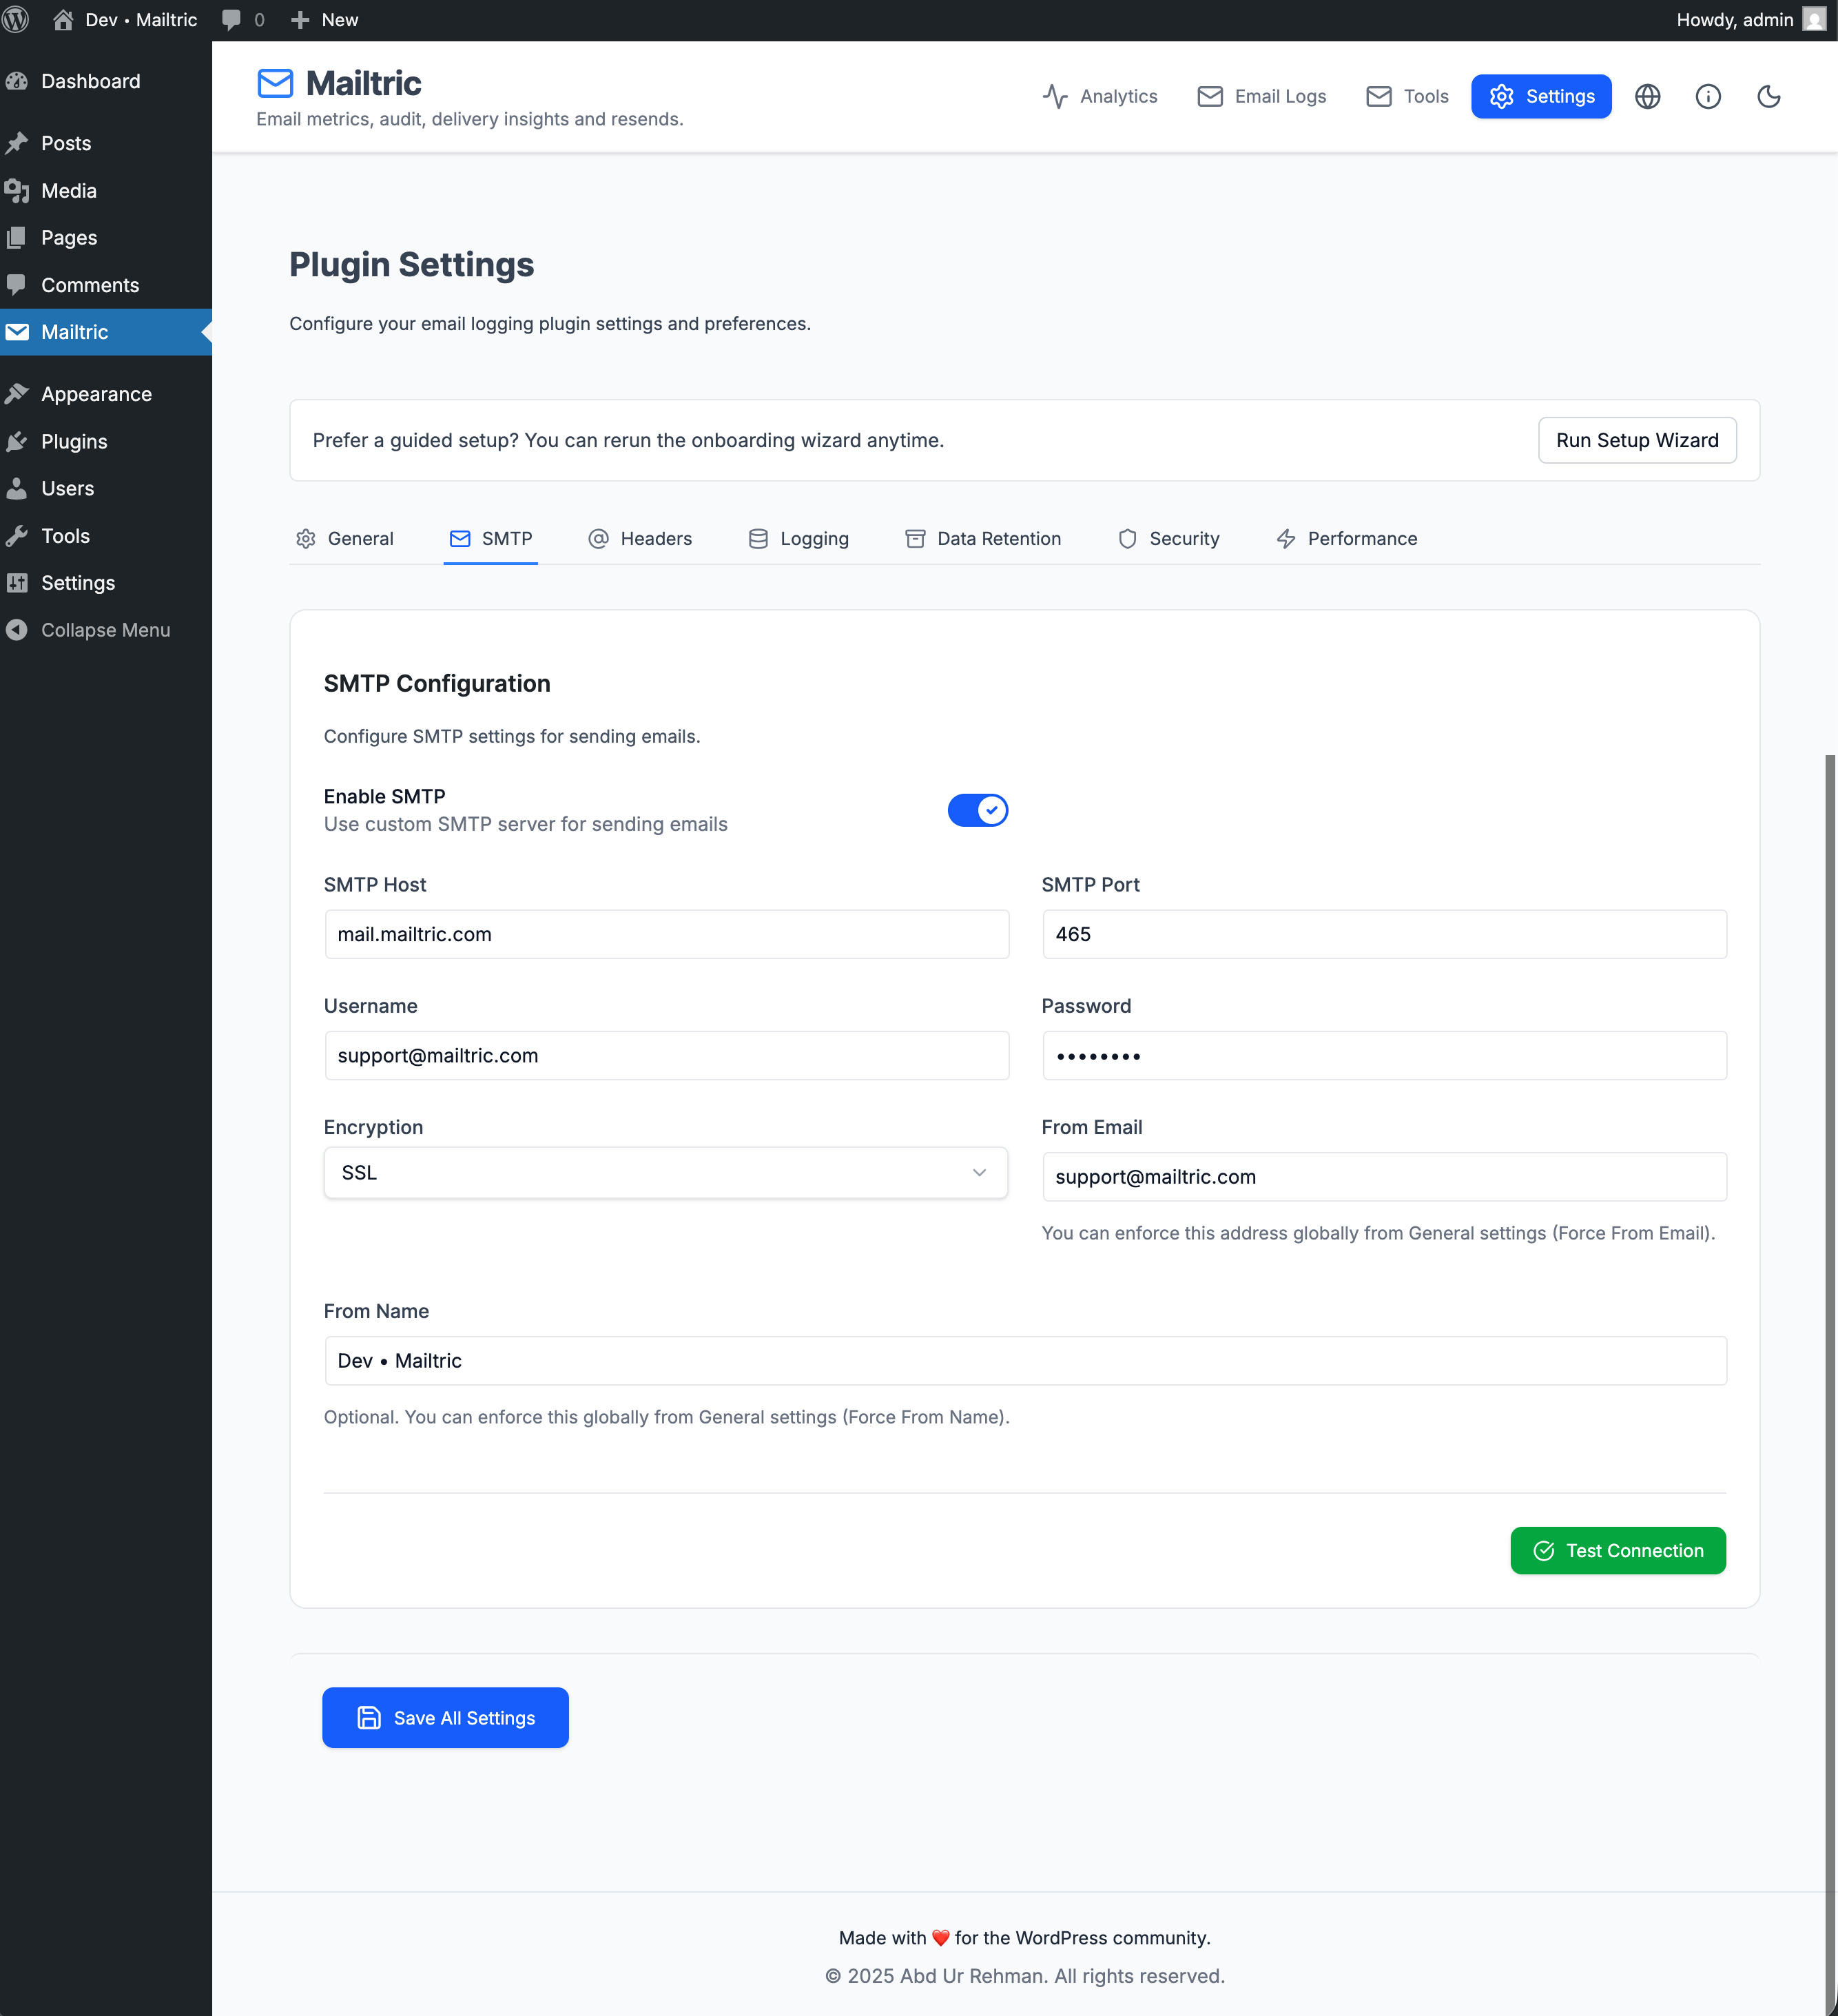Run the Setup Wizard
Image resolution: width=1838 pixels, height=2016 pixels.
(x=1636, y=440)
